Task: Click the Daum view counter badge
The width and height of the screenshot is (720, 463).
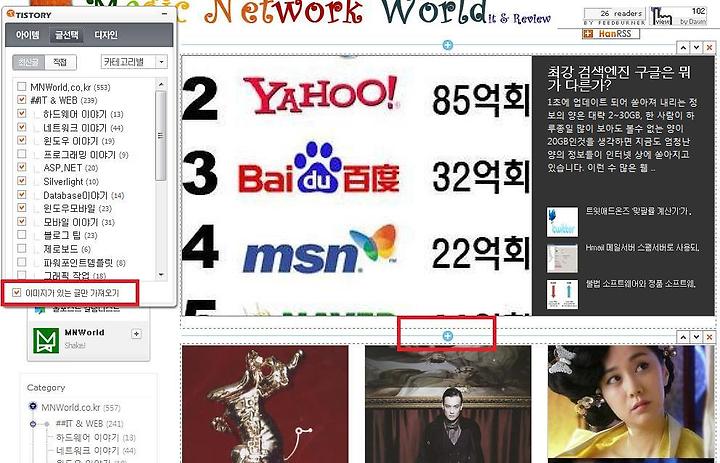Action: click(679, 17)
